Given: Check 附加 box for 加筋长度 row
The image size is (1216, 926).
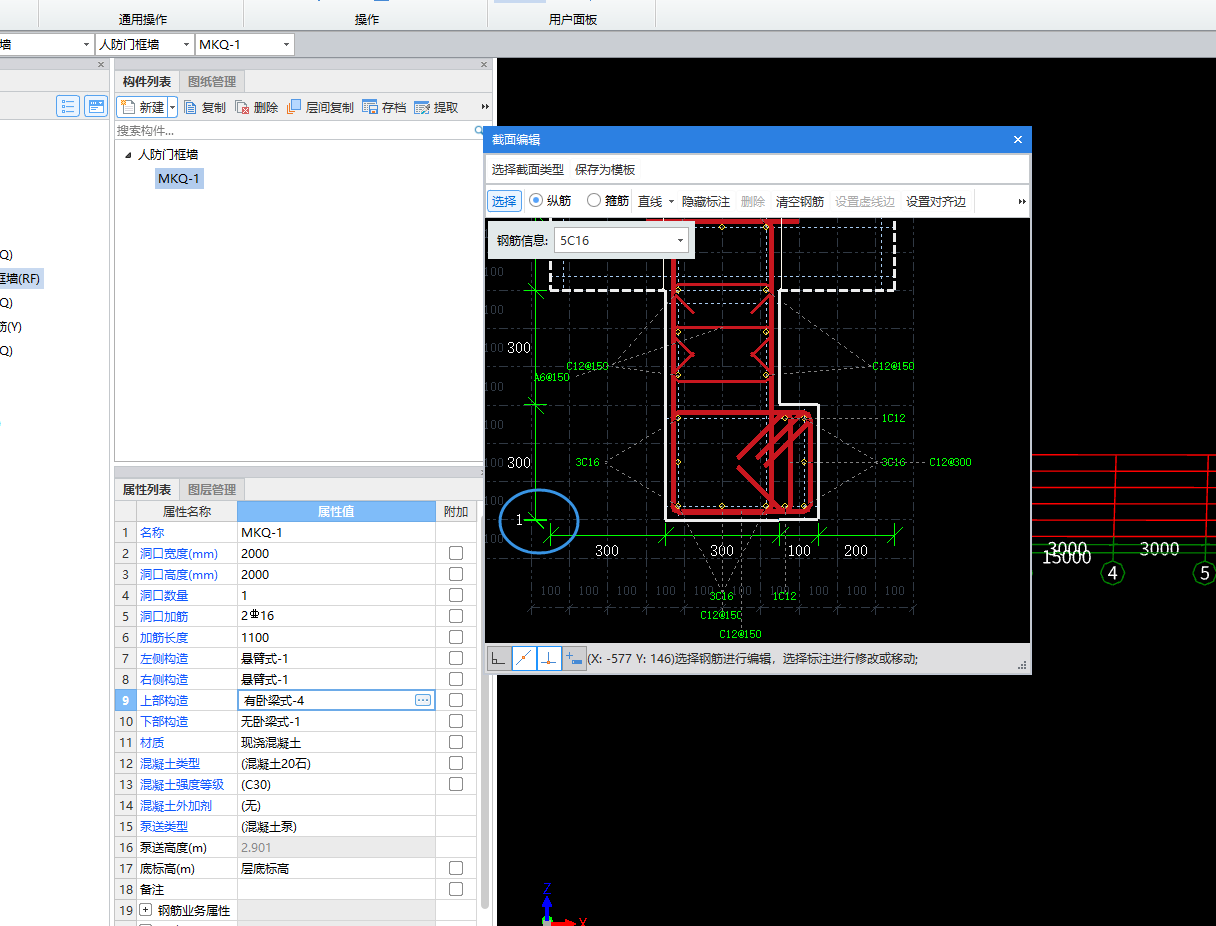Looking at the screenshot, I should tap(456, 637).
